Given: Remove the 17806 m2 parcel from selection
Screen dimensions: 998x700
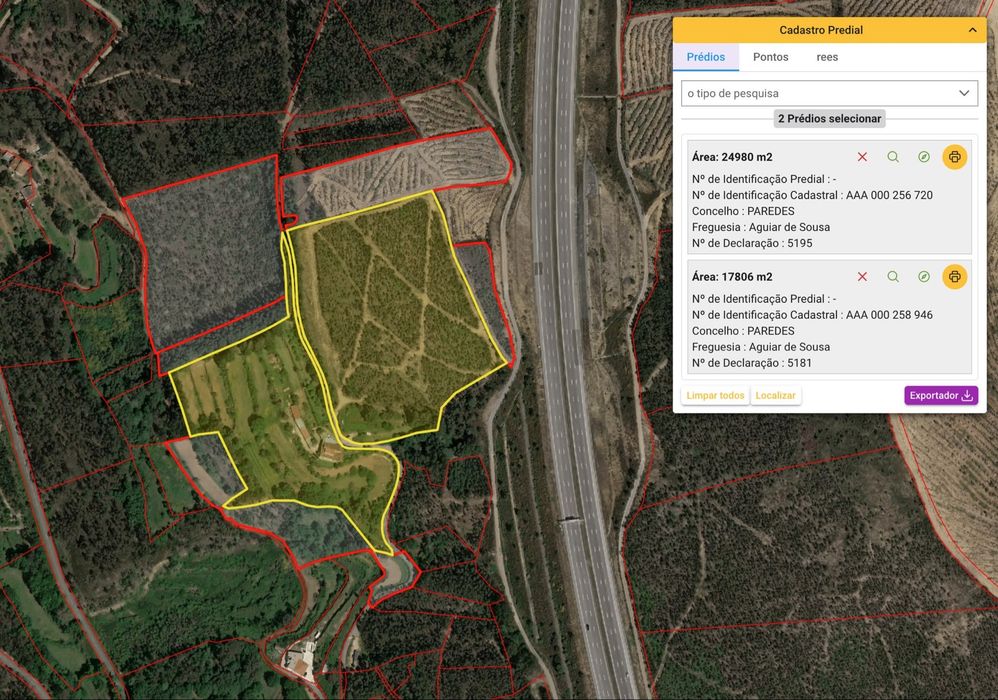Looking at the screenshot, I should pos(862,277).
